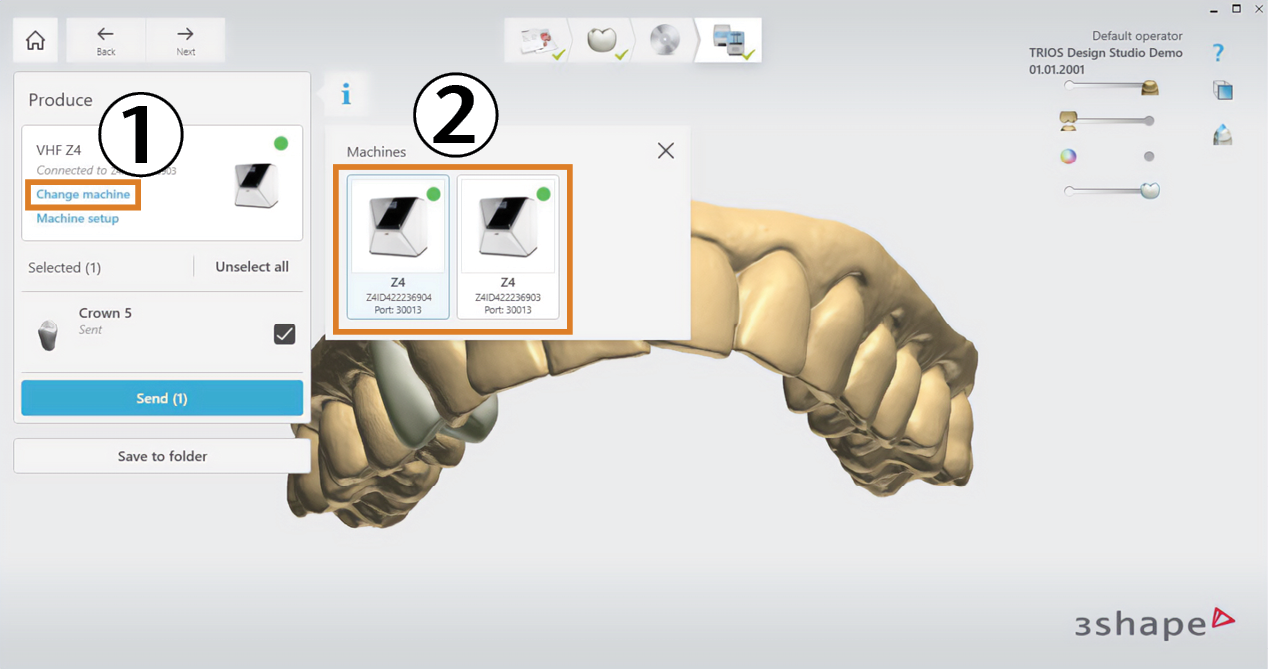Image resolution: width=1268 pixels, height=669 pixels.
Task: Click the VHF Z4 machine image
Action: point(257,184)
